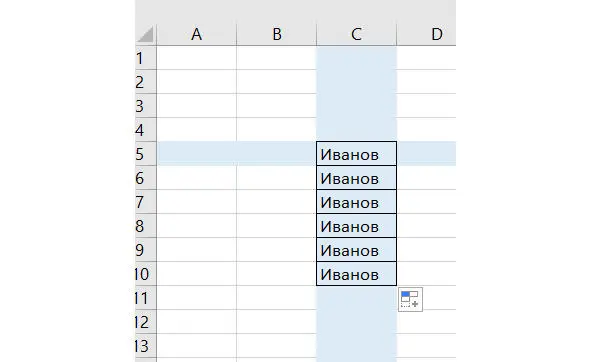Select row 1 header
591x362 pixels.
145,58
